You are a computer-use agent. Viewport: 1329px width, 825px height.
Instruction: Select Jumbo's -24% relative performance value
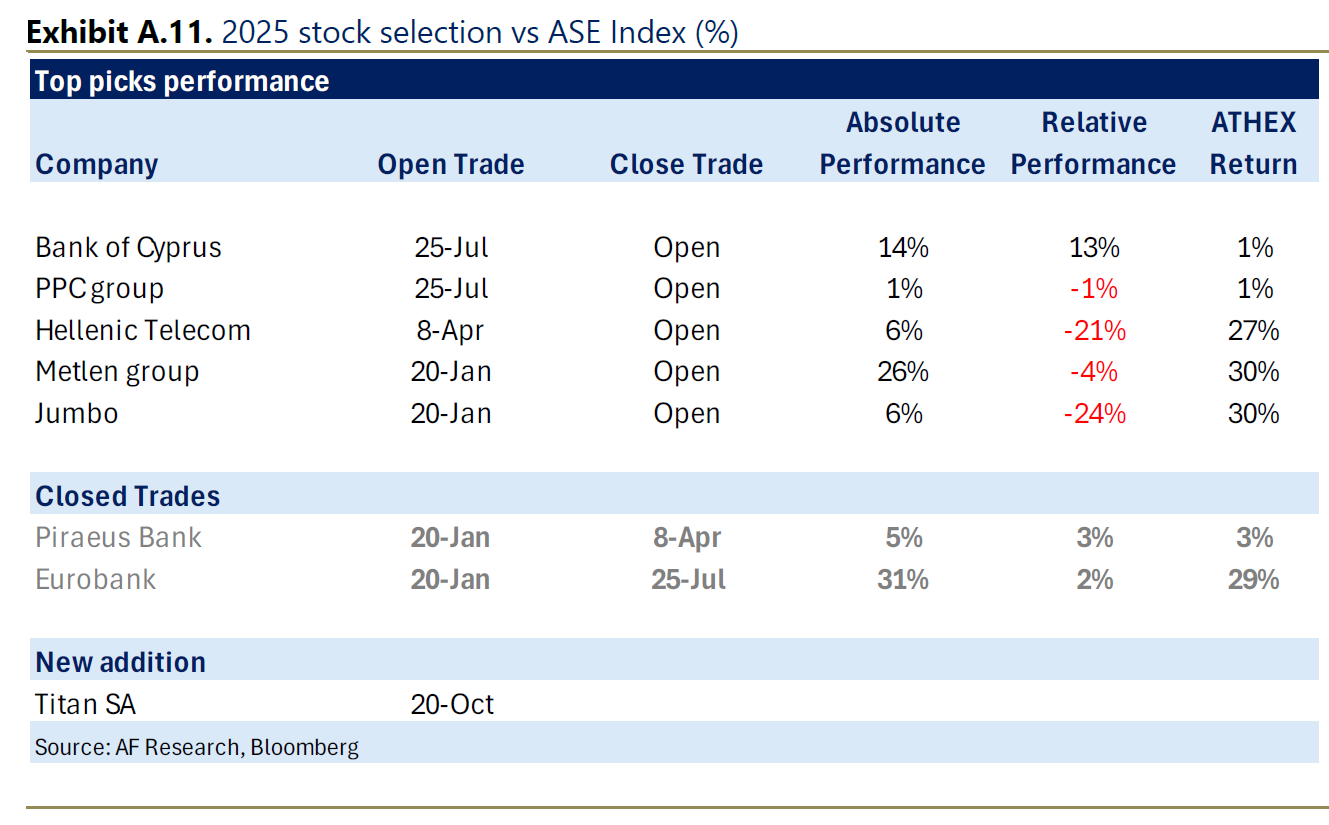pyautogui.click(x=1094, y=413)
